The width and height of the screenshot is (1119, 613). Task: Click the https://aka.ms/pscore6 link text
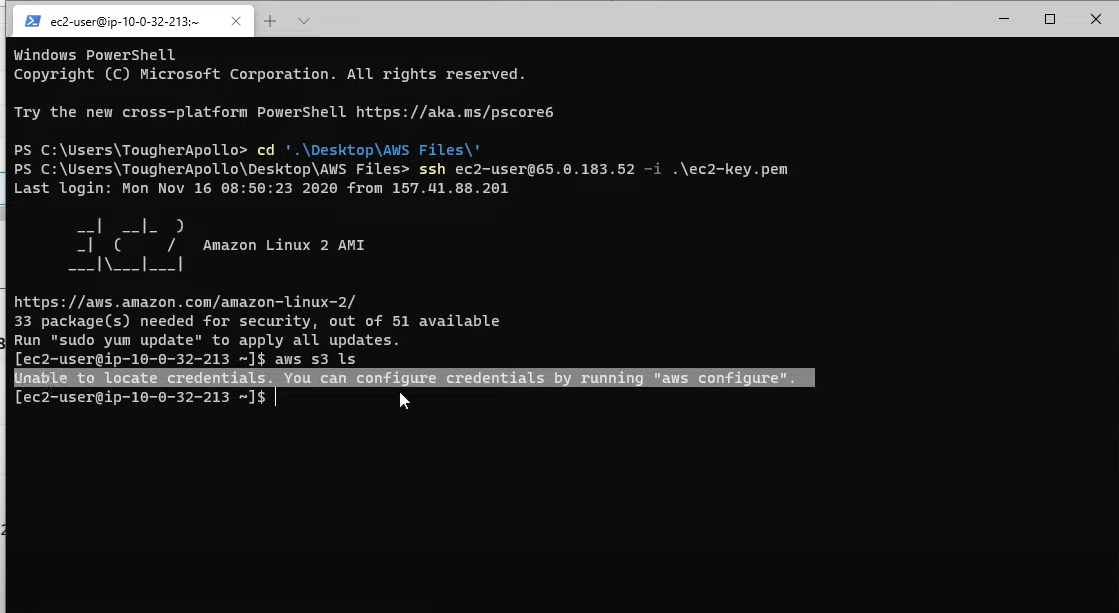pyautogui.click(x=455, y=112)
